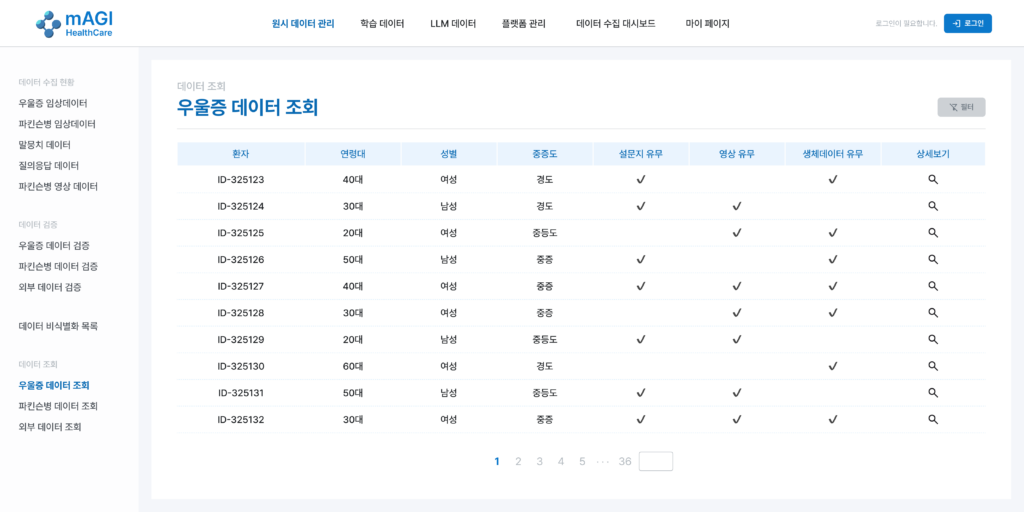Open detail view for ID-325130

pos(932,366)
